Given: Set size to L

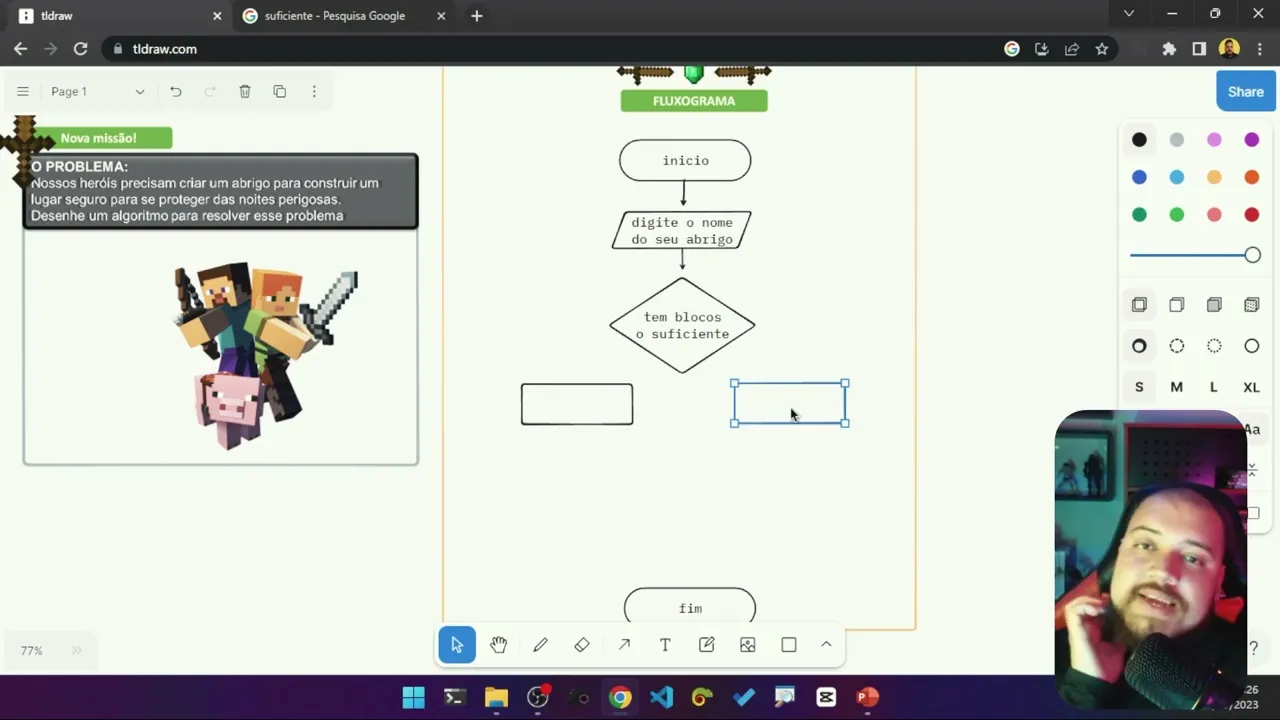Looking at the screenshot, I should (x=1214, y=387).
